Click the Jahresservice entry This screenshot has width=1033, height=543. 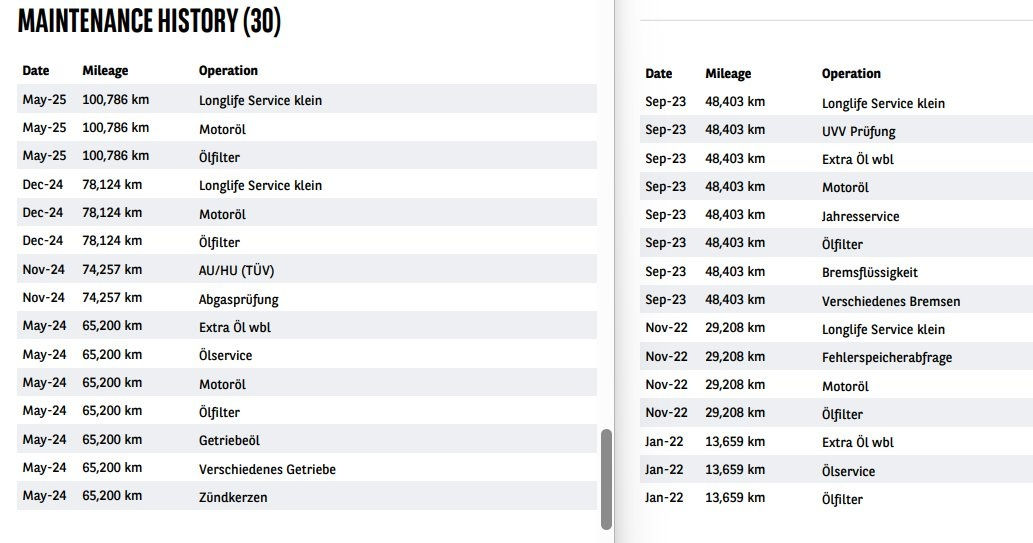(x=860, y=215)
